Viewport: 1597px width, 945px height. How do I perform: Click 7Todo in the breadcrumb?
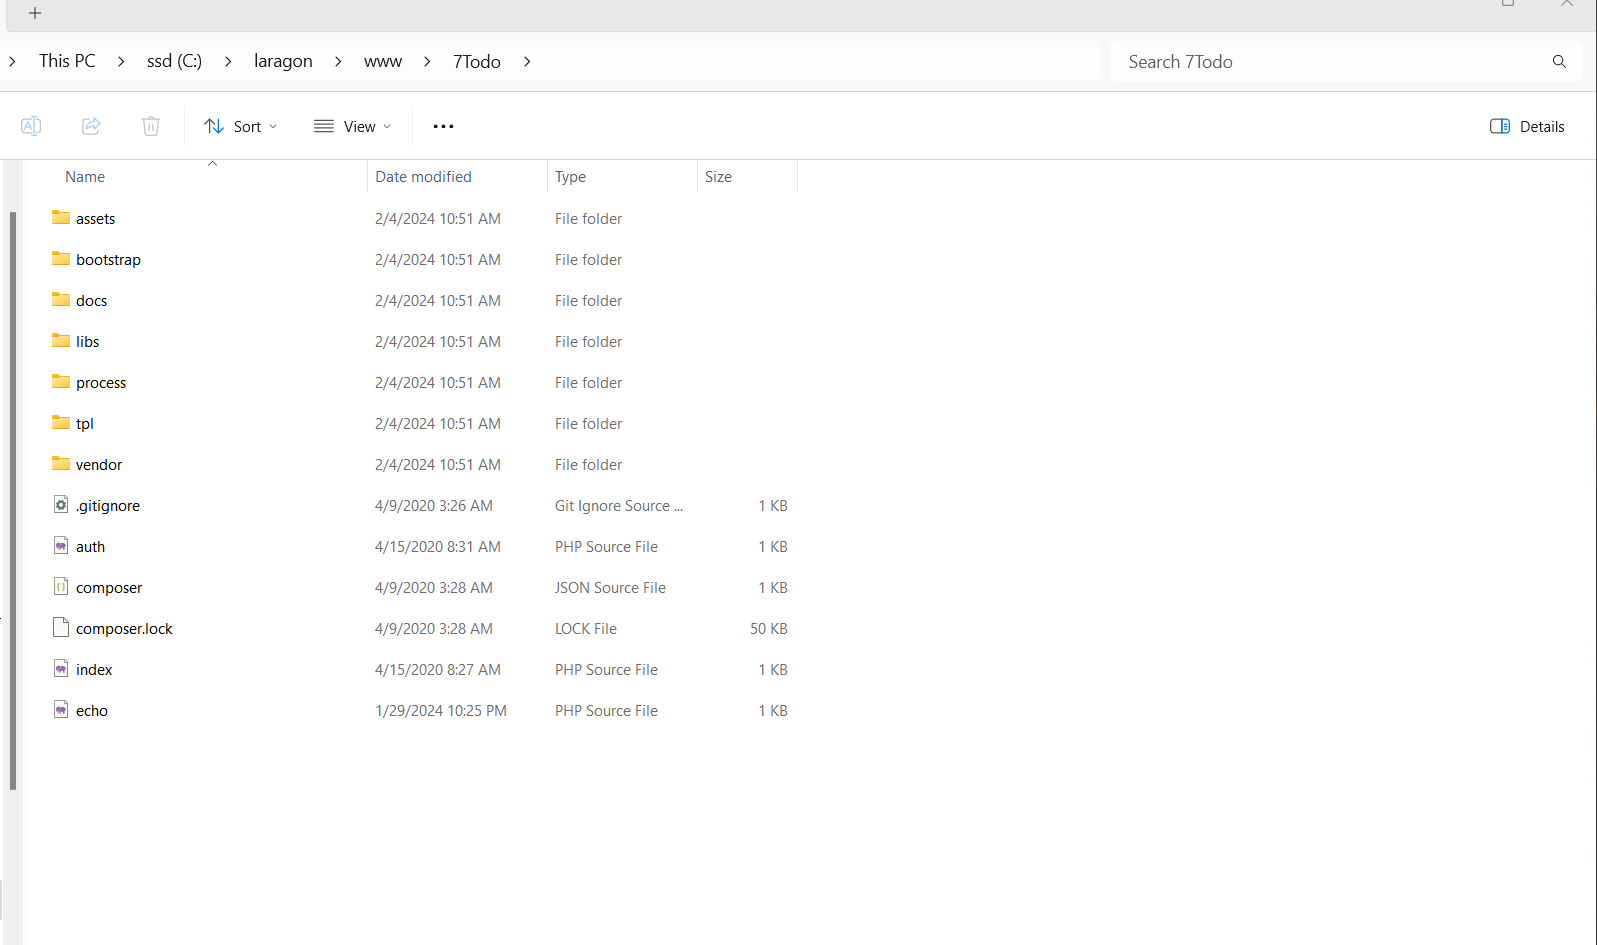pyautogui.click(x=477, y=61)
